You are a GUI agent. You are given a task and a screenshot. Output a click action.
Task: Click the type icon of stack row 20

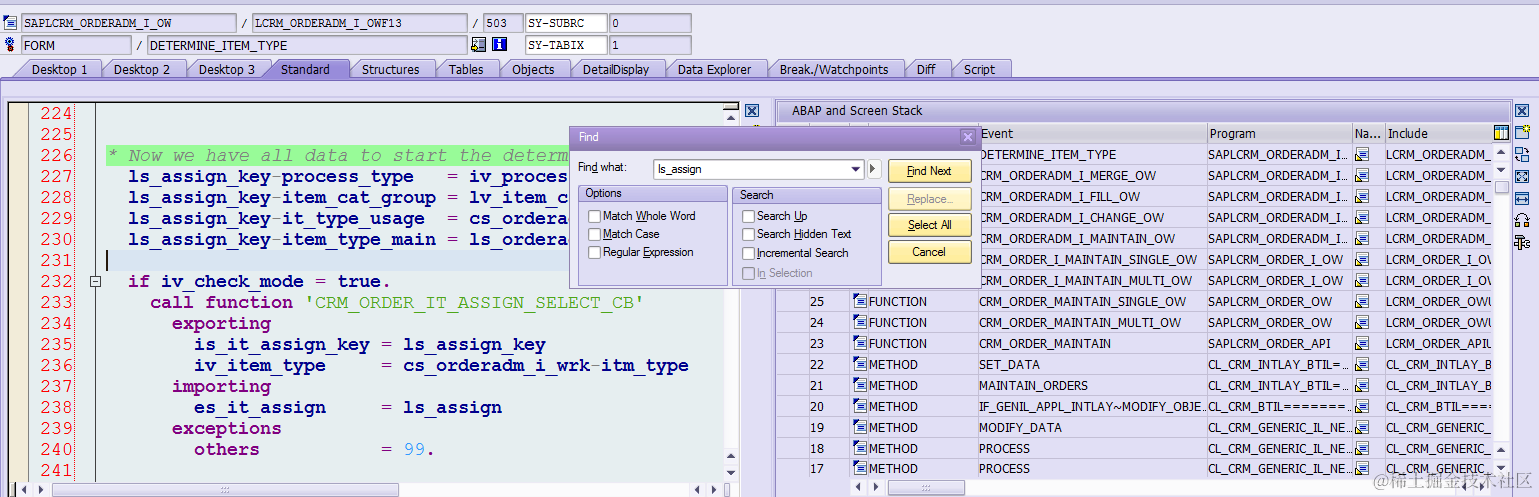point(860,407)
